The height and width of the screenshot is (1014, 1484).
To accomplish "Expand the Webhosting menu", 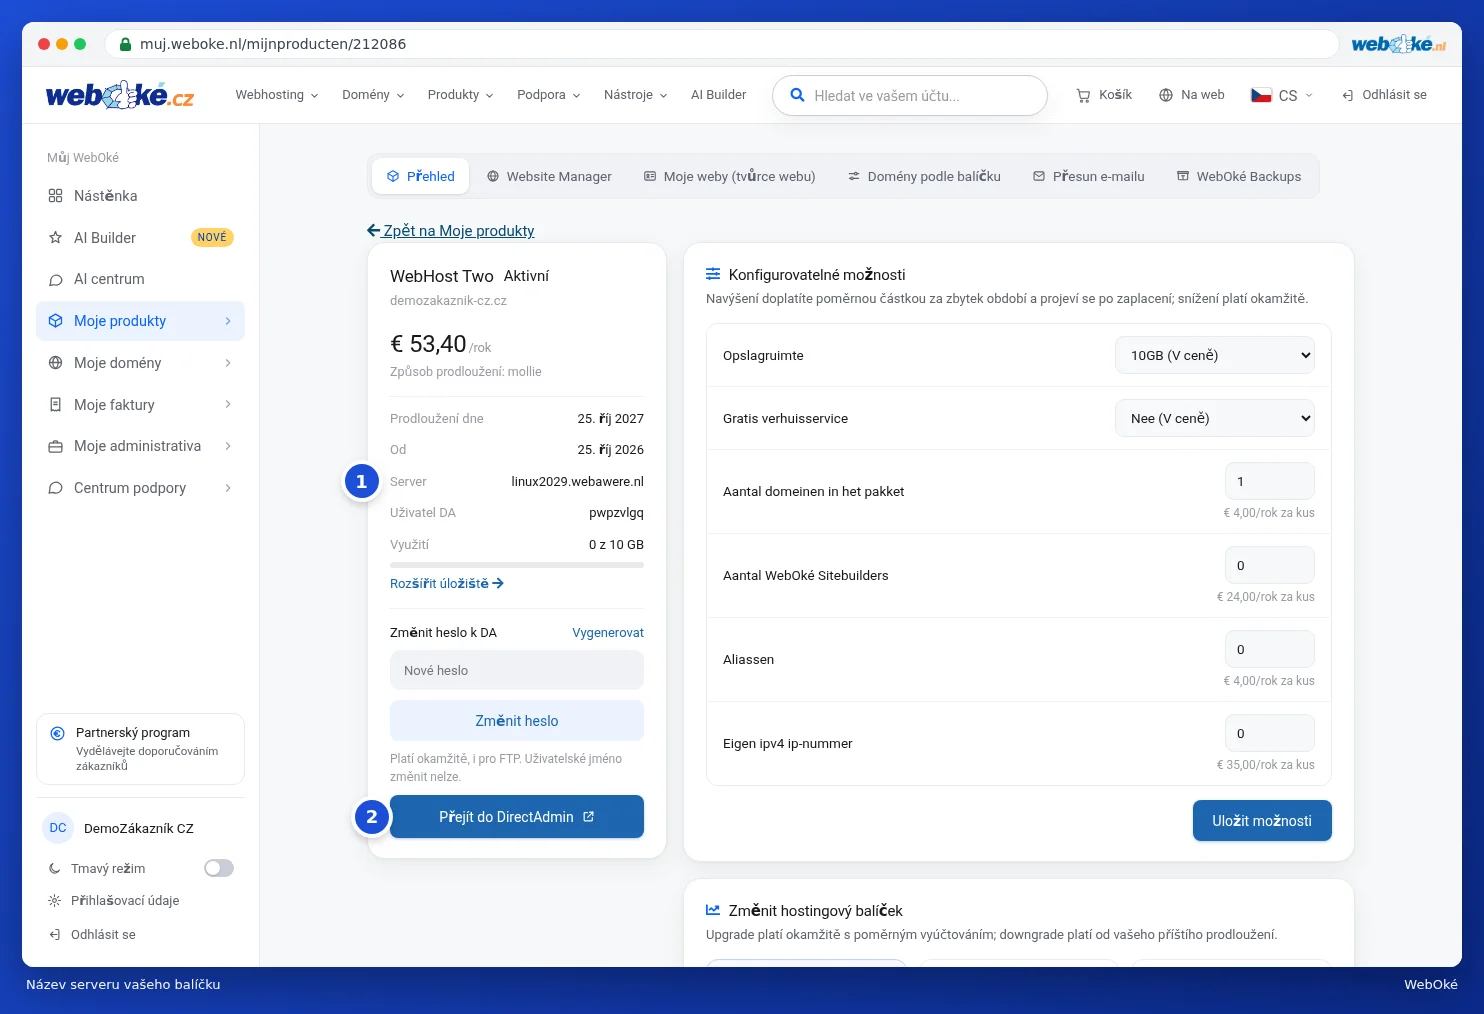I will coord(277,95).
